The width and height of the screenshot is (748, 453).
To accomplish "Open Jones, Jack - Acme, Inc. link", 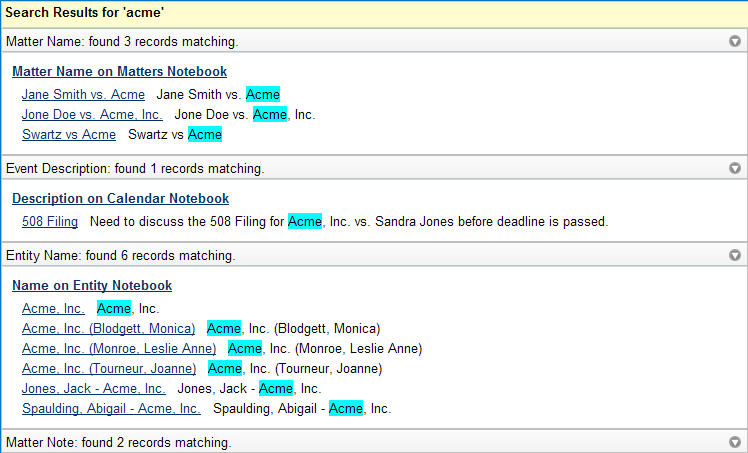I will click(94, 389).
